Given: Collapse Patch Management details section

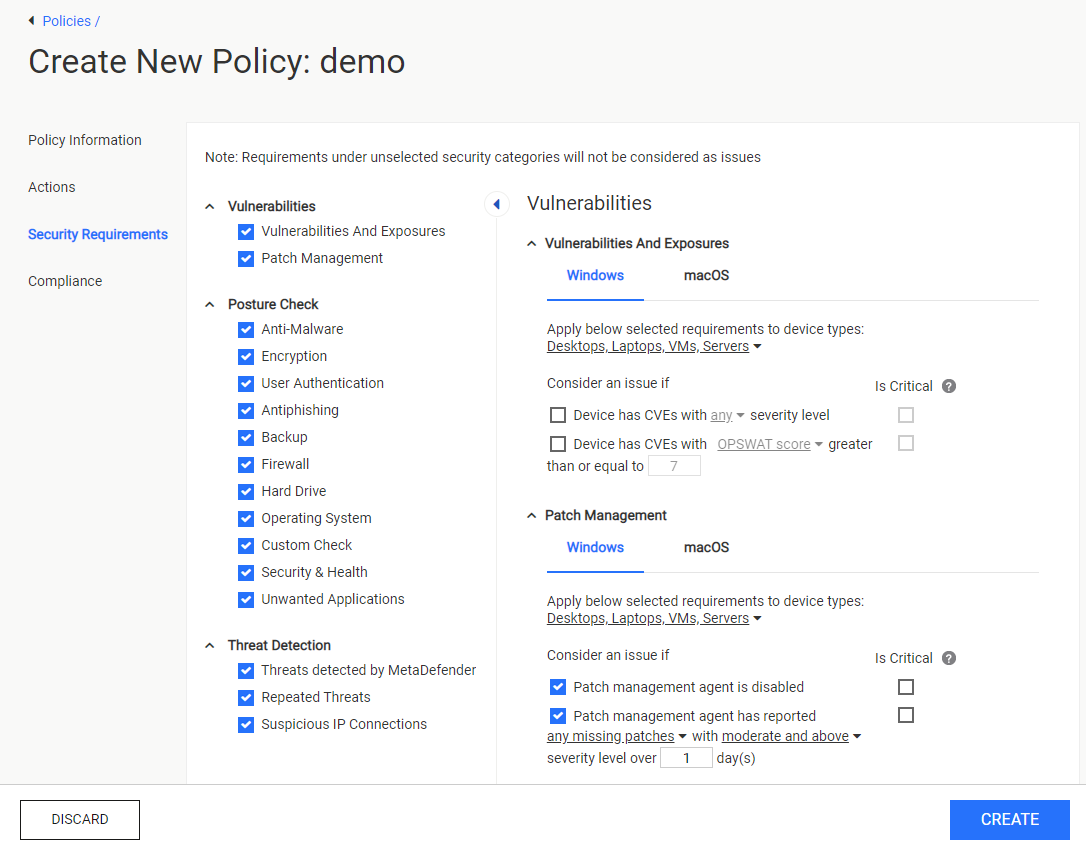Looking at the screenshot, I should point(531,515).
